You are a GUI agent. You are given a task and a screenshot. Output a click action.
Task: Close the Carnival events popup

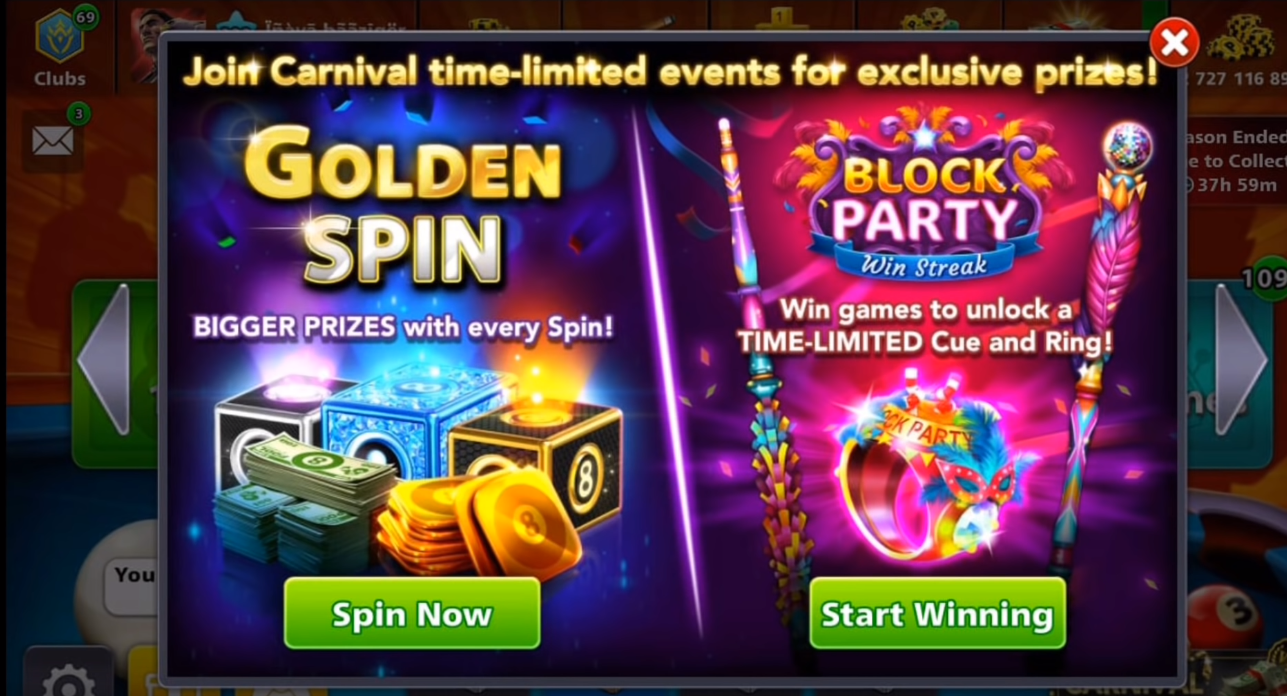coord(1174,43)
